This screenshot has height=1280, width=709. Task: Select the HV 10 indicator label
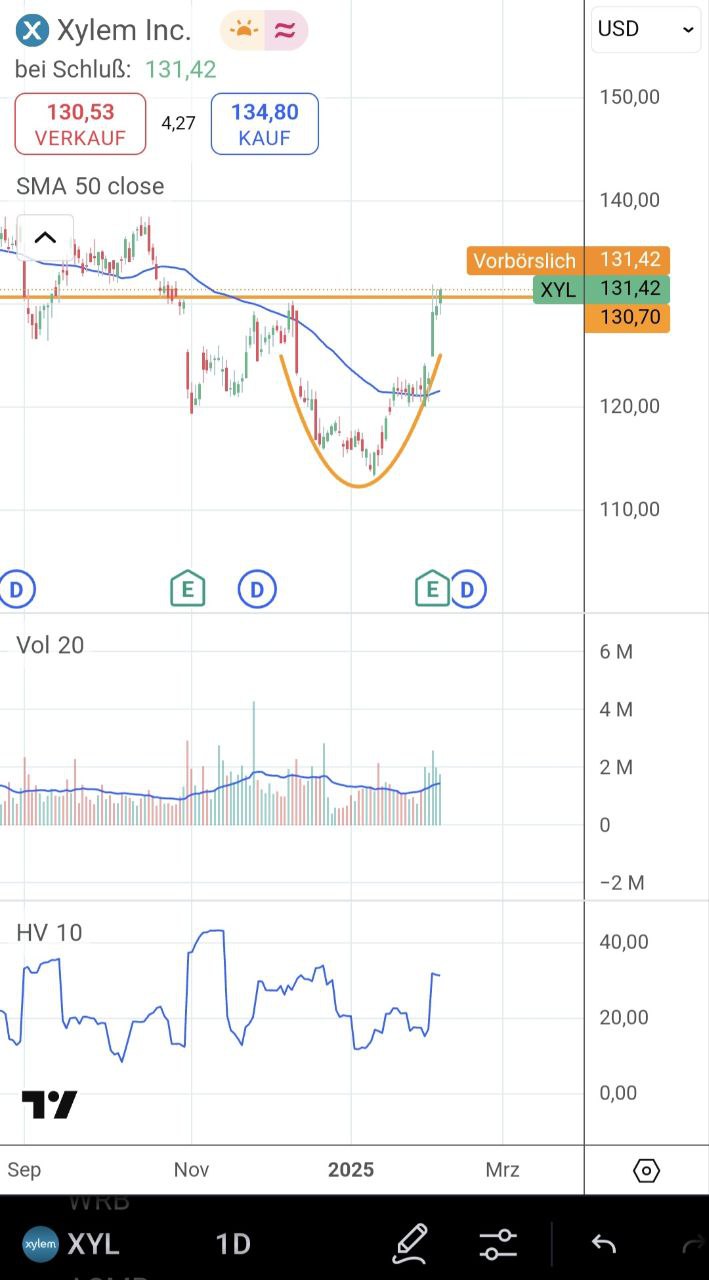49,932
